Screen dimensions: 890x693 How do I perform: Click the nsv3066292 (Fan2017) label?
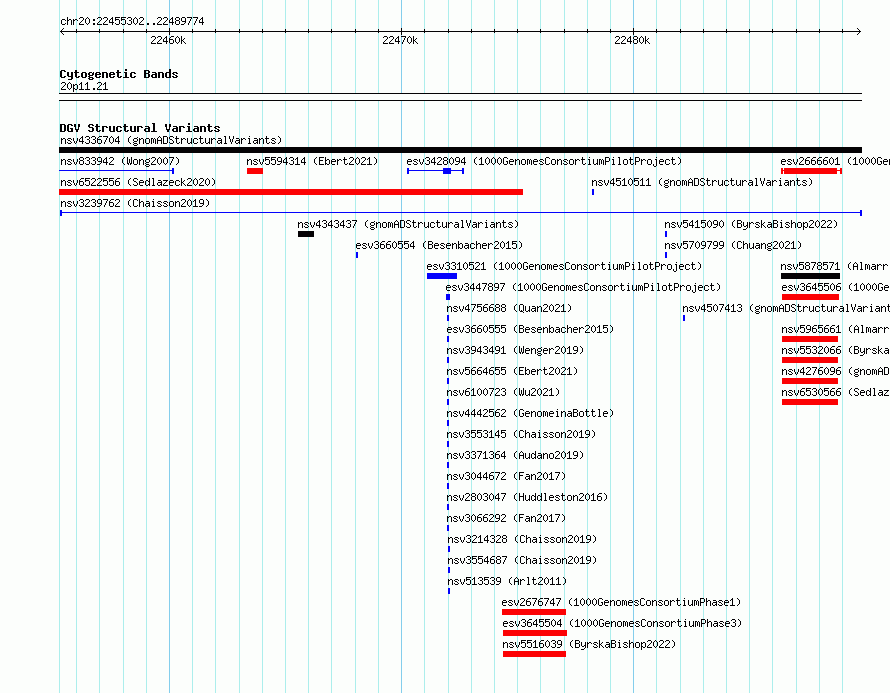(506, 518)
